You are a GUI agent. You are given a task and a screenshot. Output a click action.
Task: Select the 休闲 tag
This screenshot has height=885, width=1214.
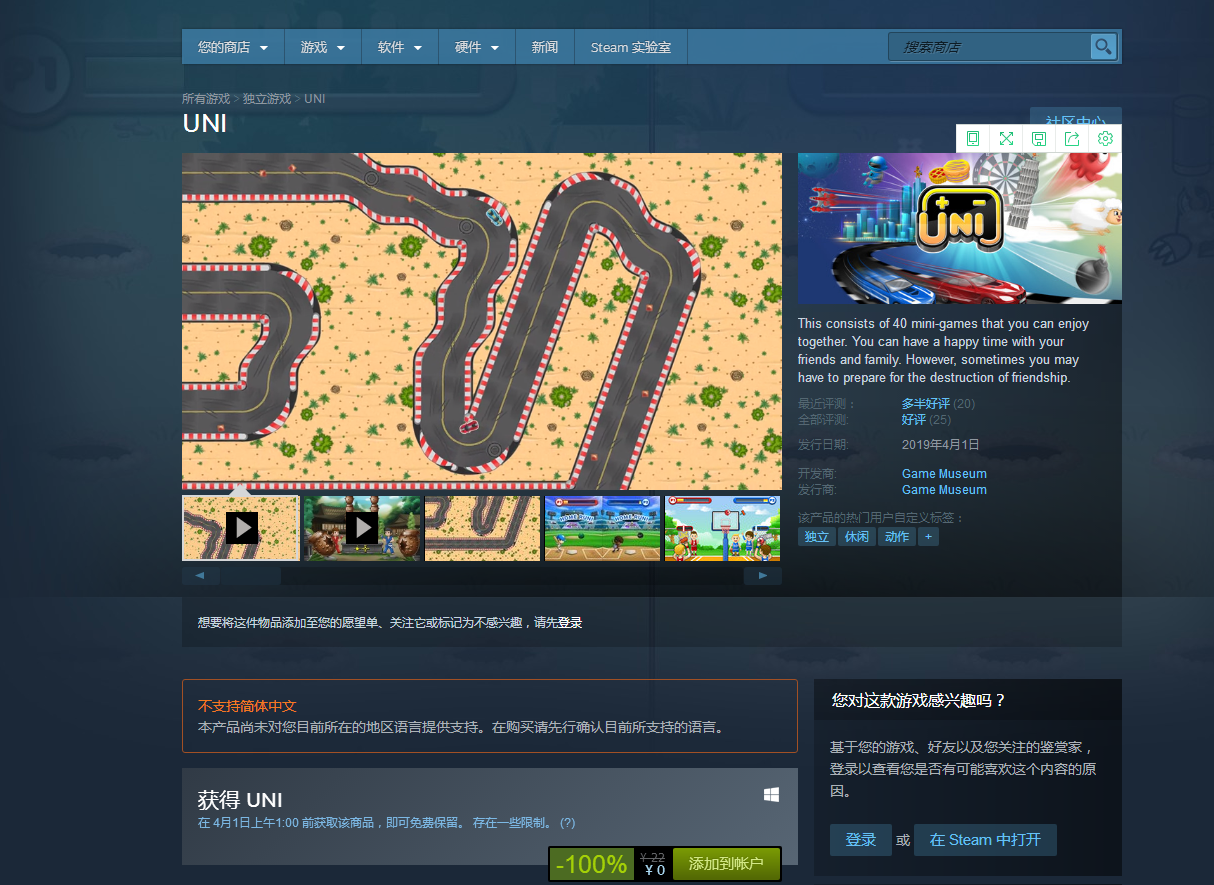(x=857, y=537)
